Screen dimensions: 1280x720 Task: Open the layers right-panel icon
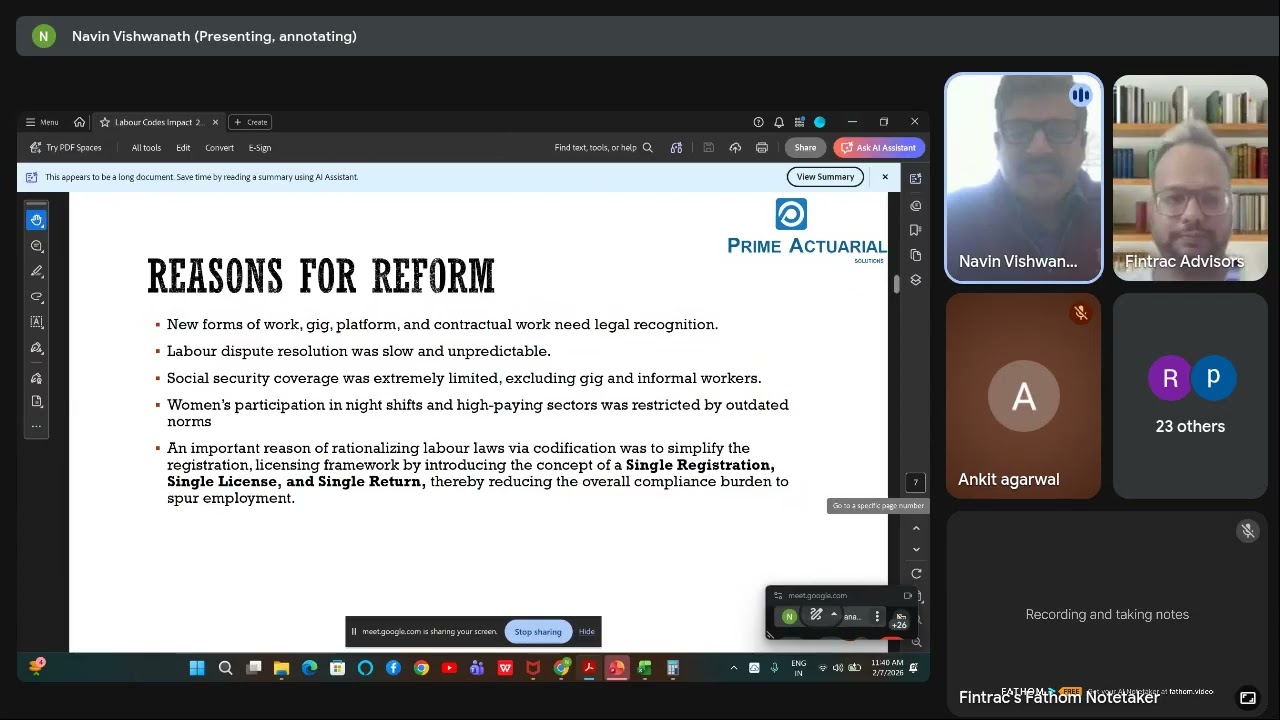915,280
